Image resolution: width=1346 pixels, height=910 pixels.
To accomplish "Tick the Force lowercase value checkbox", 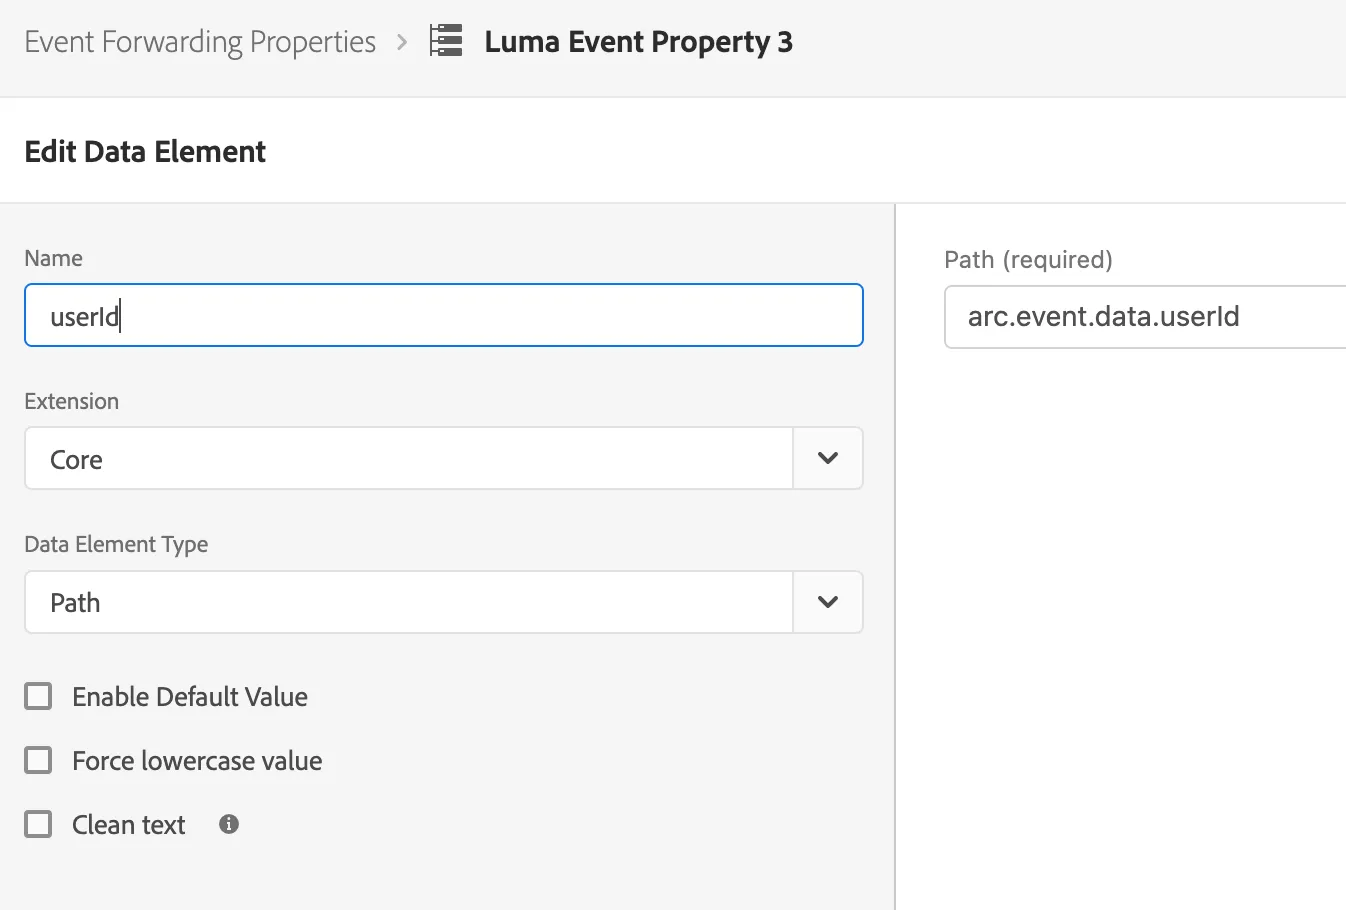I will coord(38,760).
